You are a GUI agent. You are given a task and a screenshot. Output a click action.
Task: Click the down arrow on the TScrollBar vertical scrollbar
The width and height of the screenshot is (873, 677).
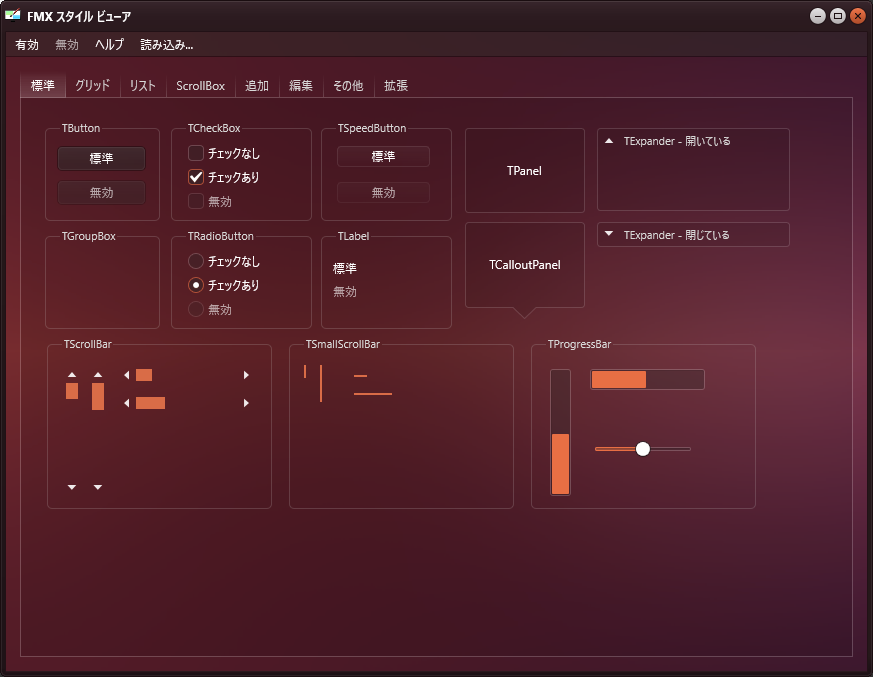71,486
